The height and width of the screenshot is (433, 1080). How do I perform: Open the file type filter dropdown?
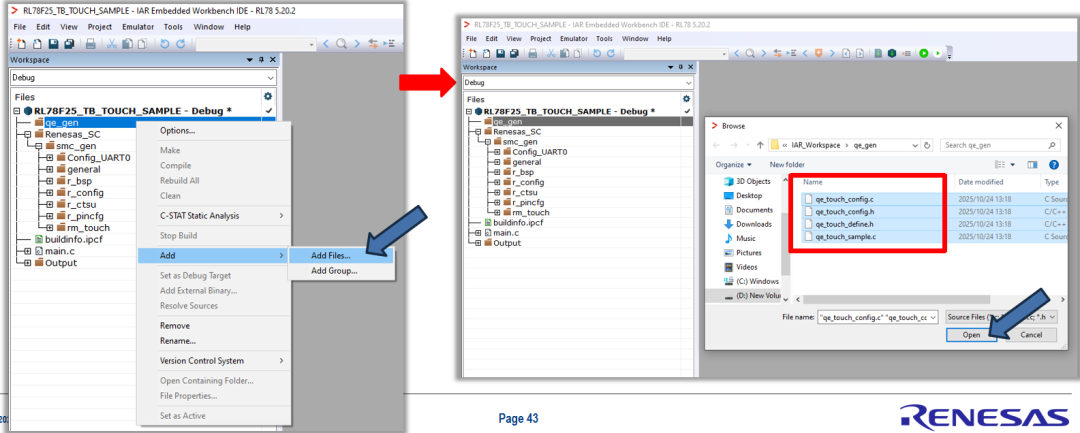[x=1009, y=315]
